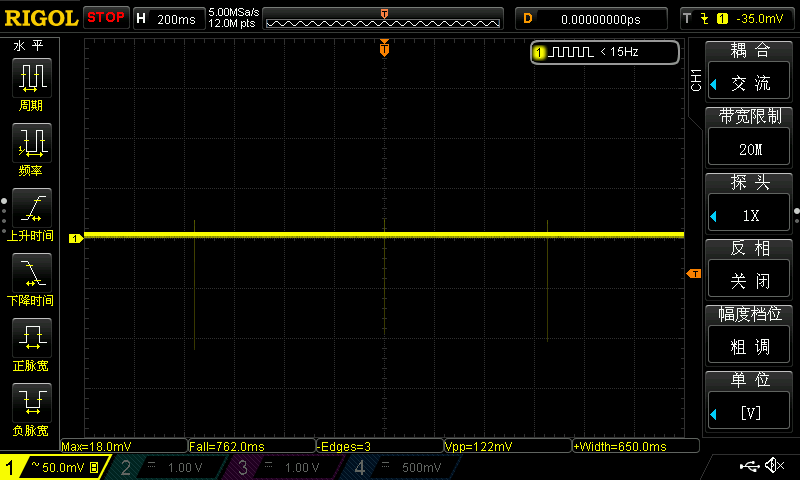Toggle Invert (反相) 关闭 setting

pos(748,280)
